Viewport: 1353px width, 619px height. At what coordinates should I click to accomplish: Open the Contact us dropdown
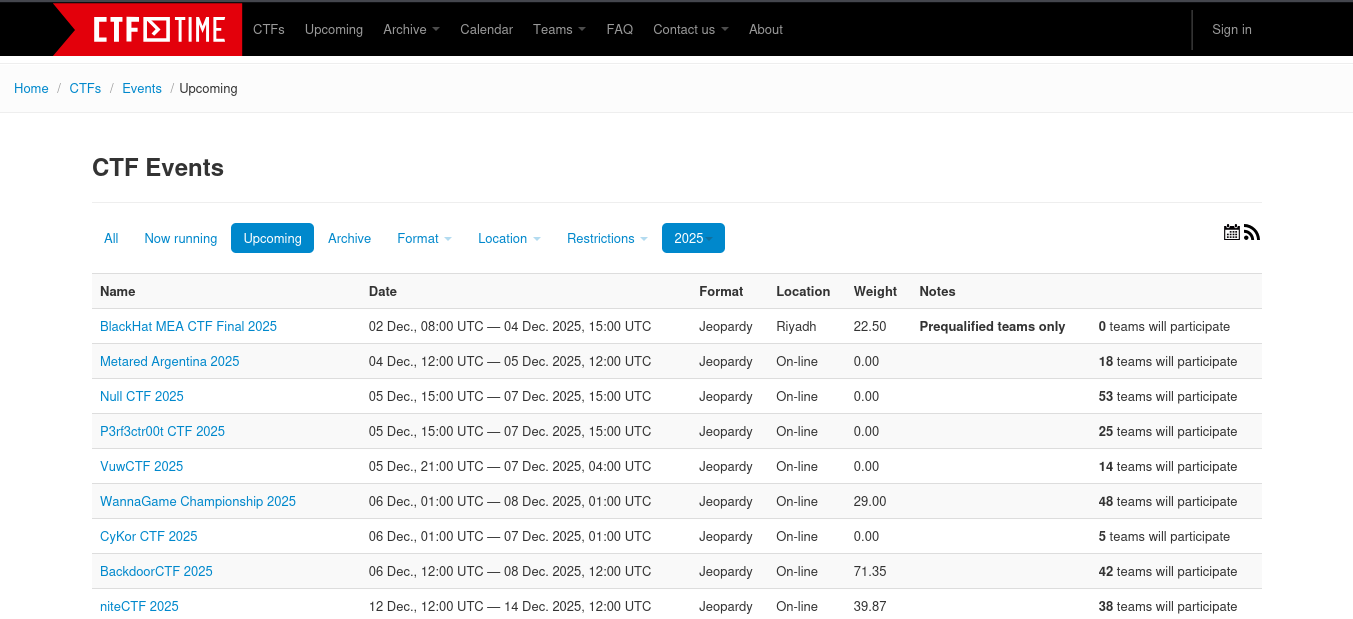pyautogui.click(x=690, y=29)
